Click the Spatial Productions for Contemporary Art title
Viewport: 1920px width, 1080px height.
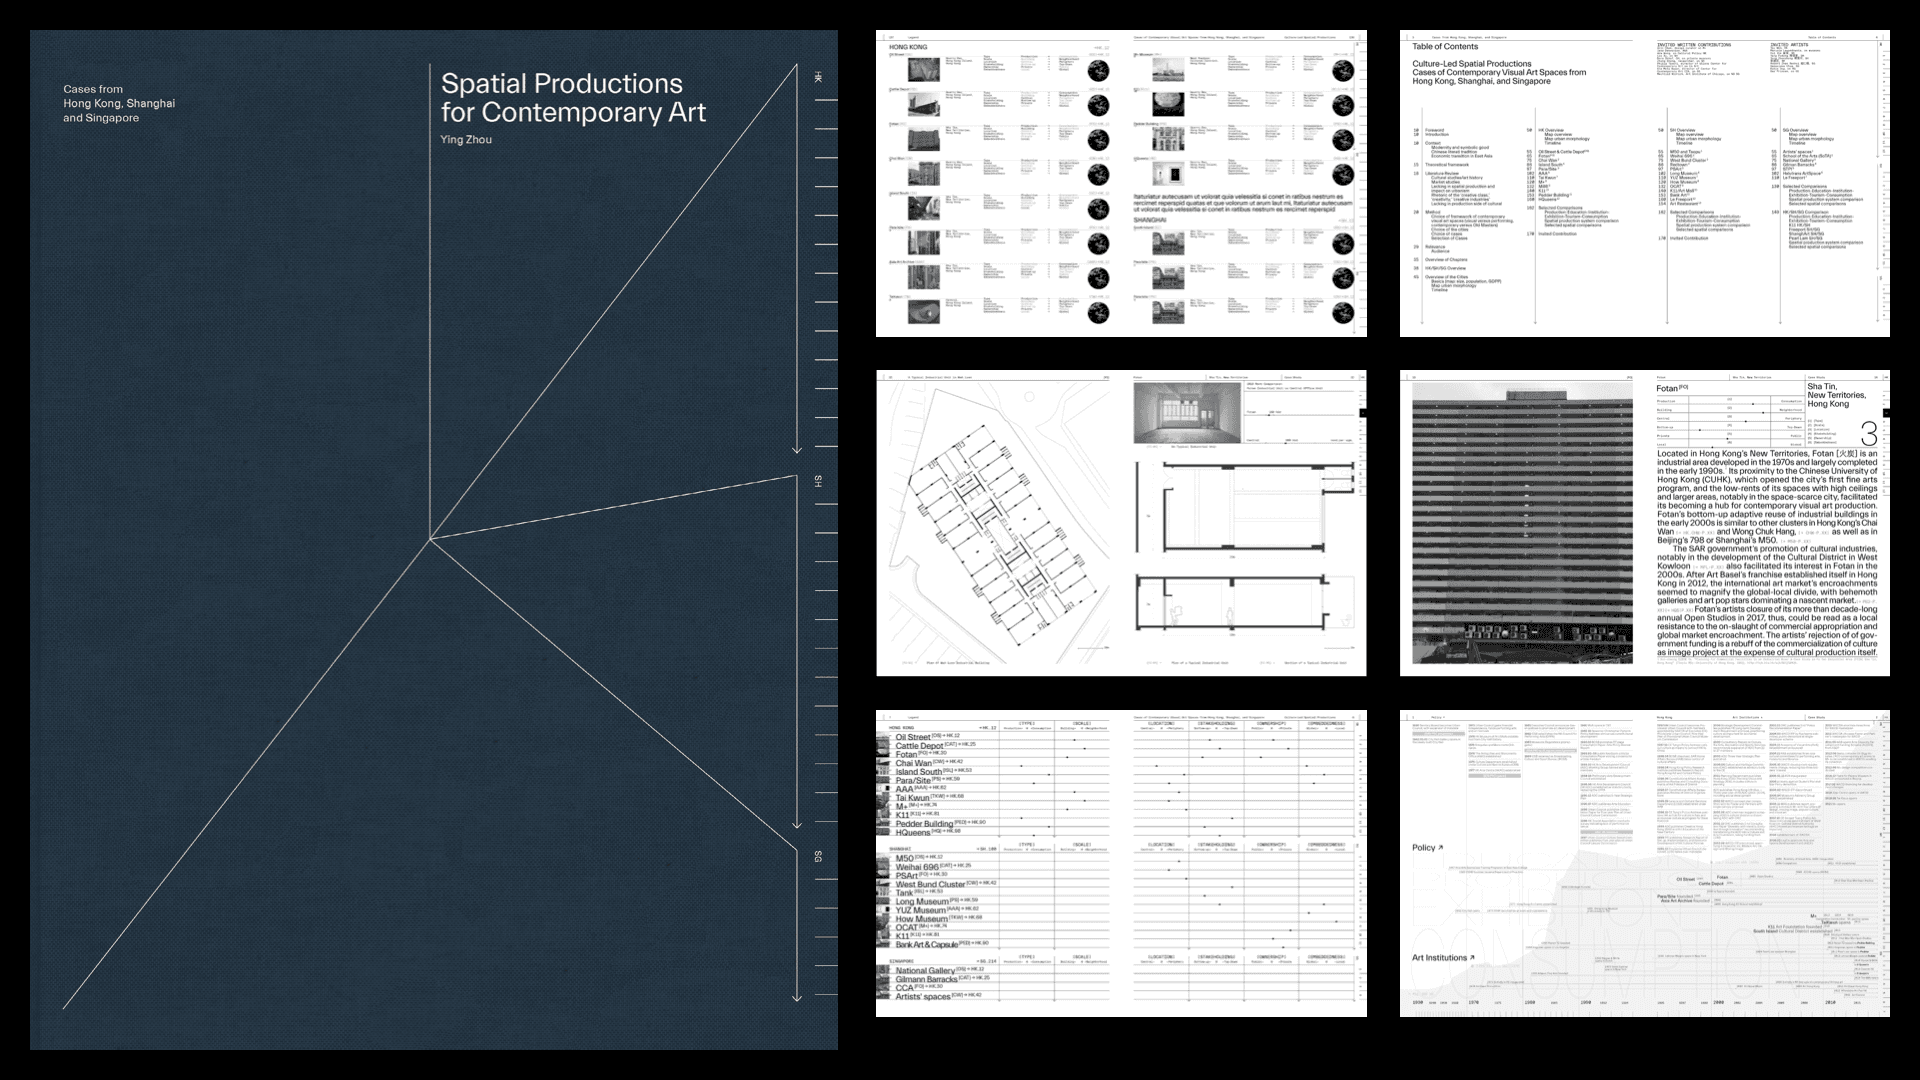573,98
